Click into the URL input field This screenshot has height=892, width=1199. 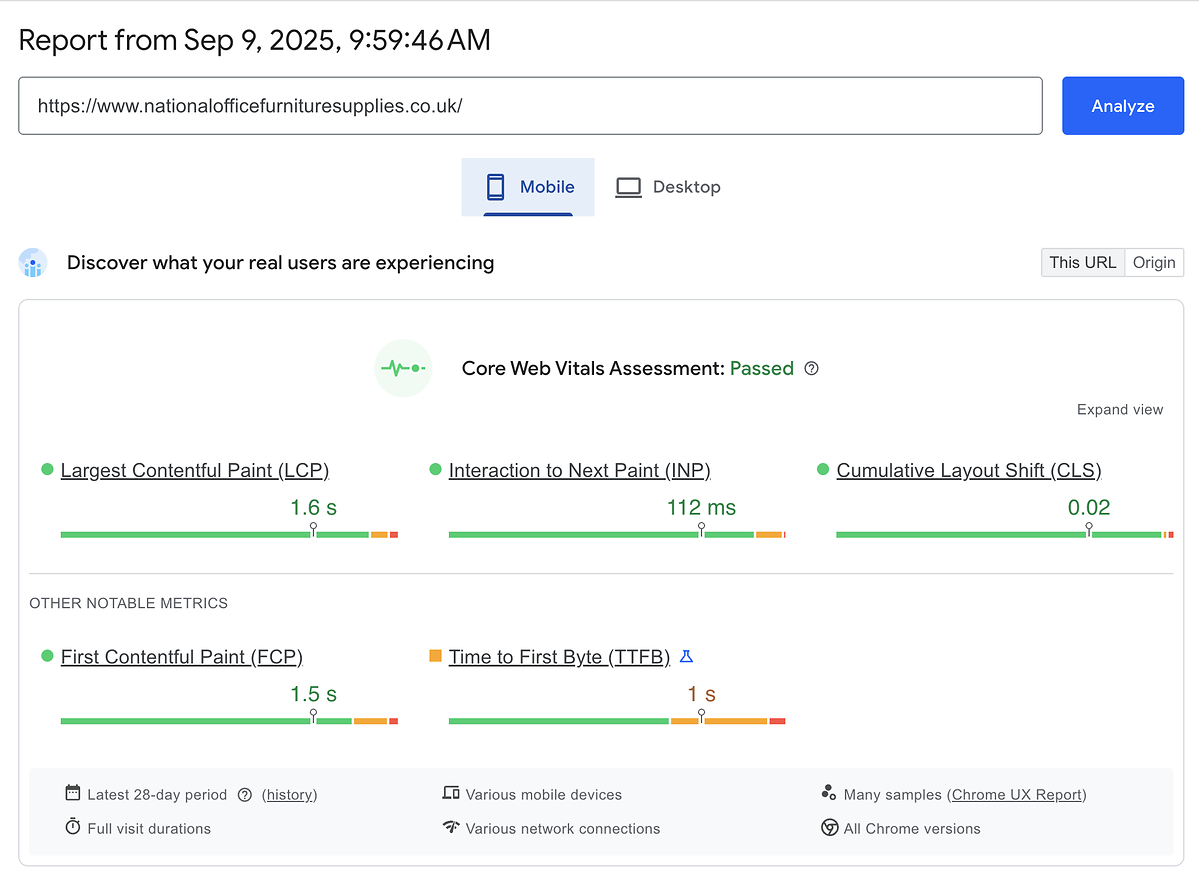point(530,106)
